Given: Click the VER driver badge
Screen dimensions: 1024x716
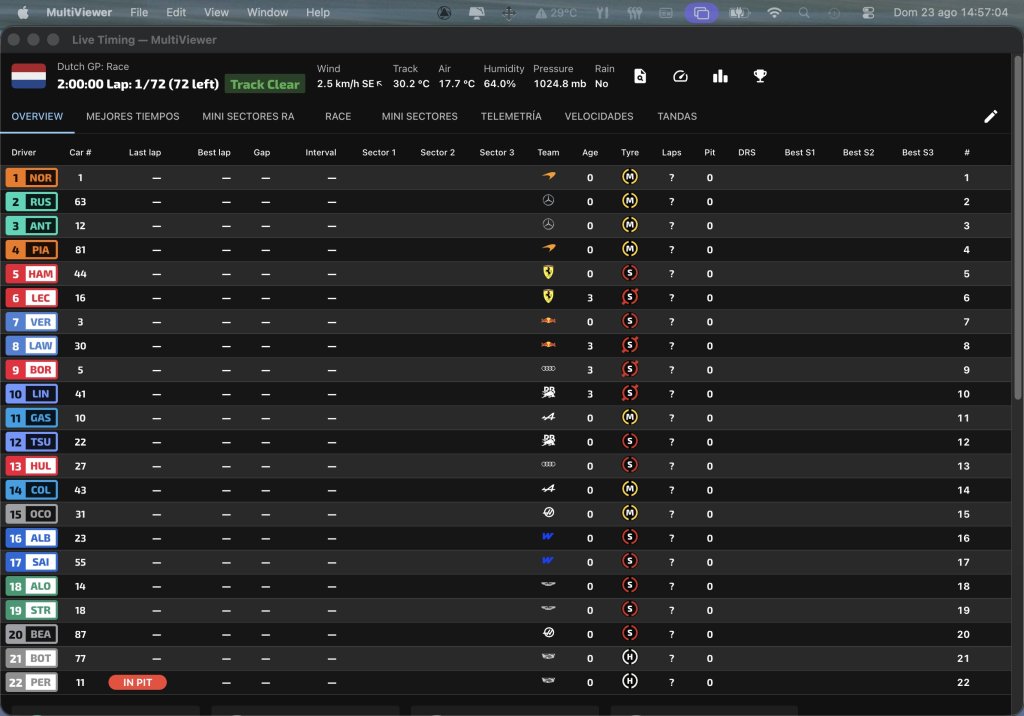Looking at the screenshot, I should 31,321.
